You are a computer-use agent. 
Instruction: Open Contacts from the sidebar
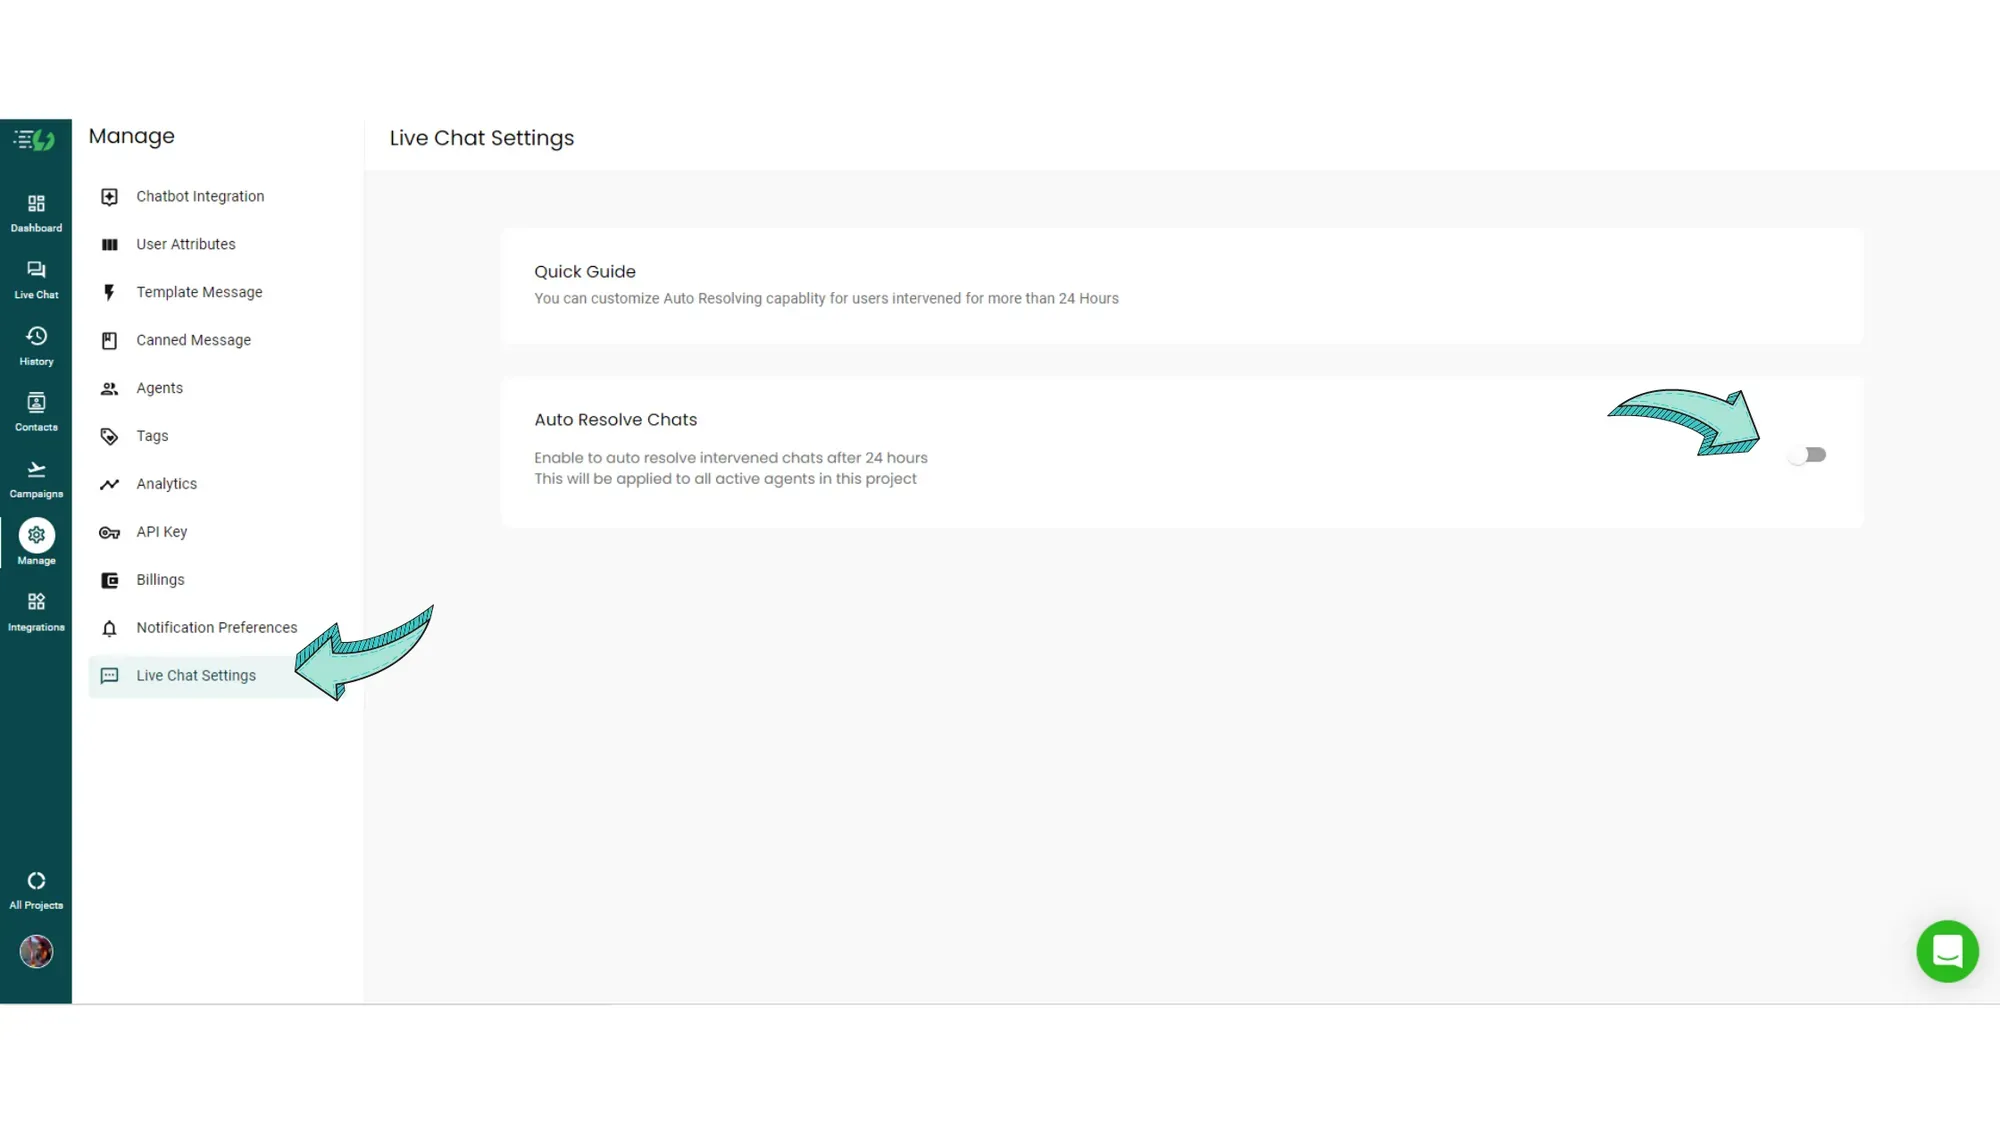(x=36, y=409)
